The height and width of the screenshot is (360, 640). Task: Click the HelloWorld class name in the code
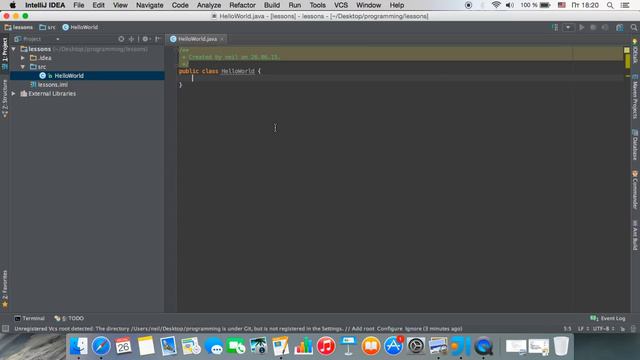pos(238,71)
